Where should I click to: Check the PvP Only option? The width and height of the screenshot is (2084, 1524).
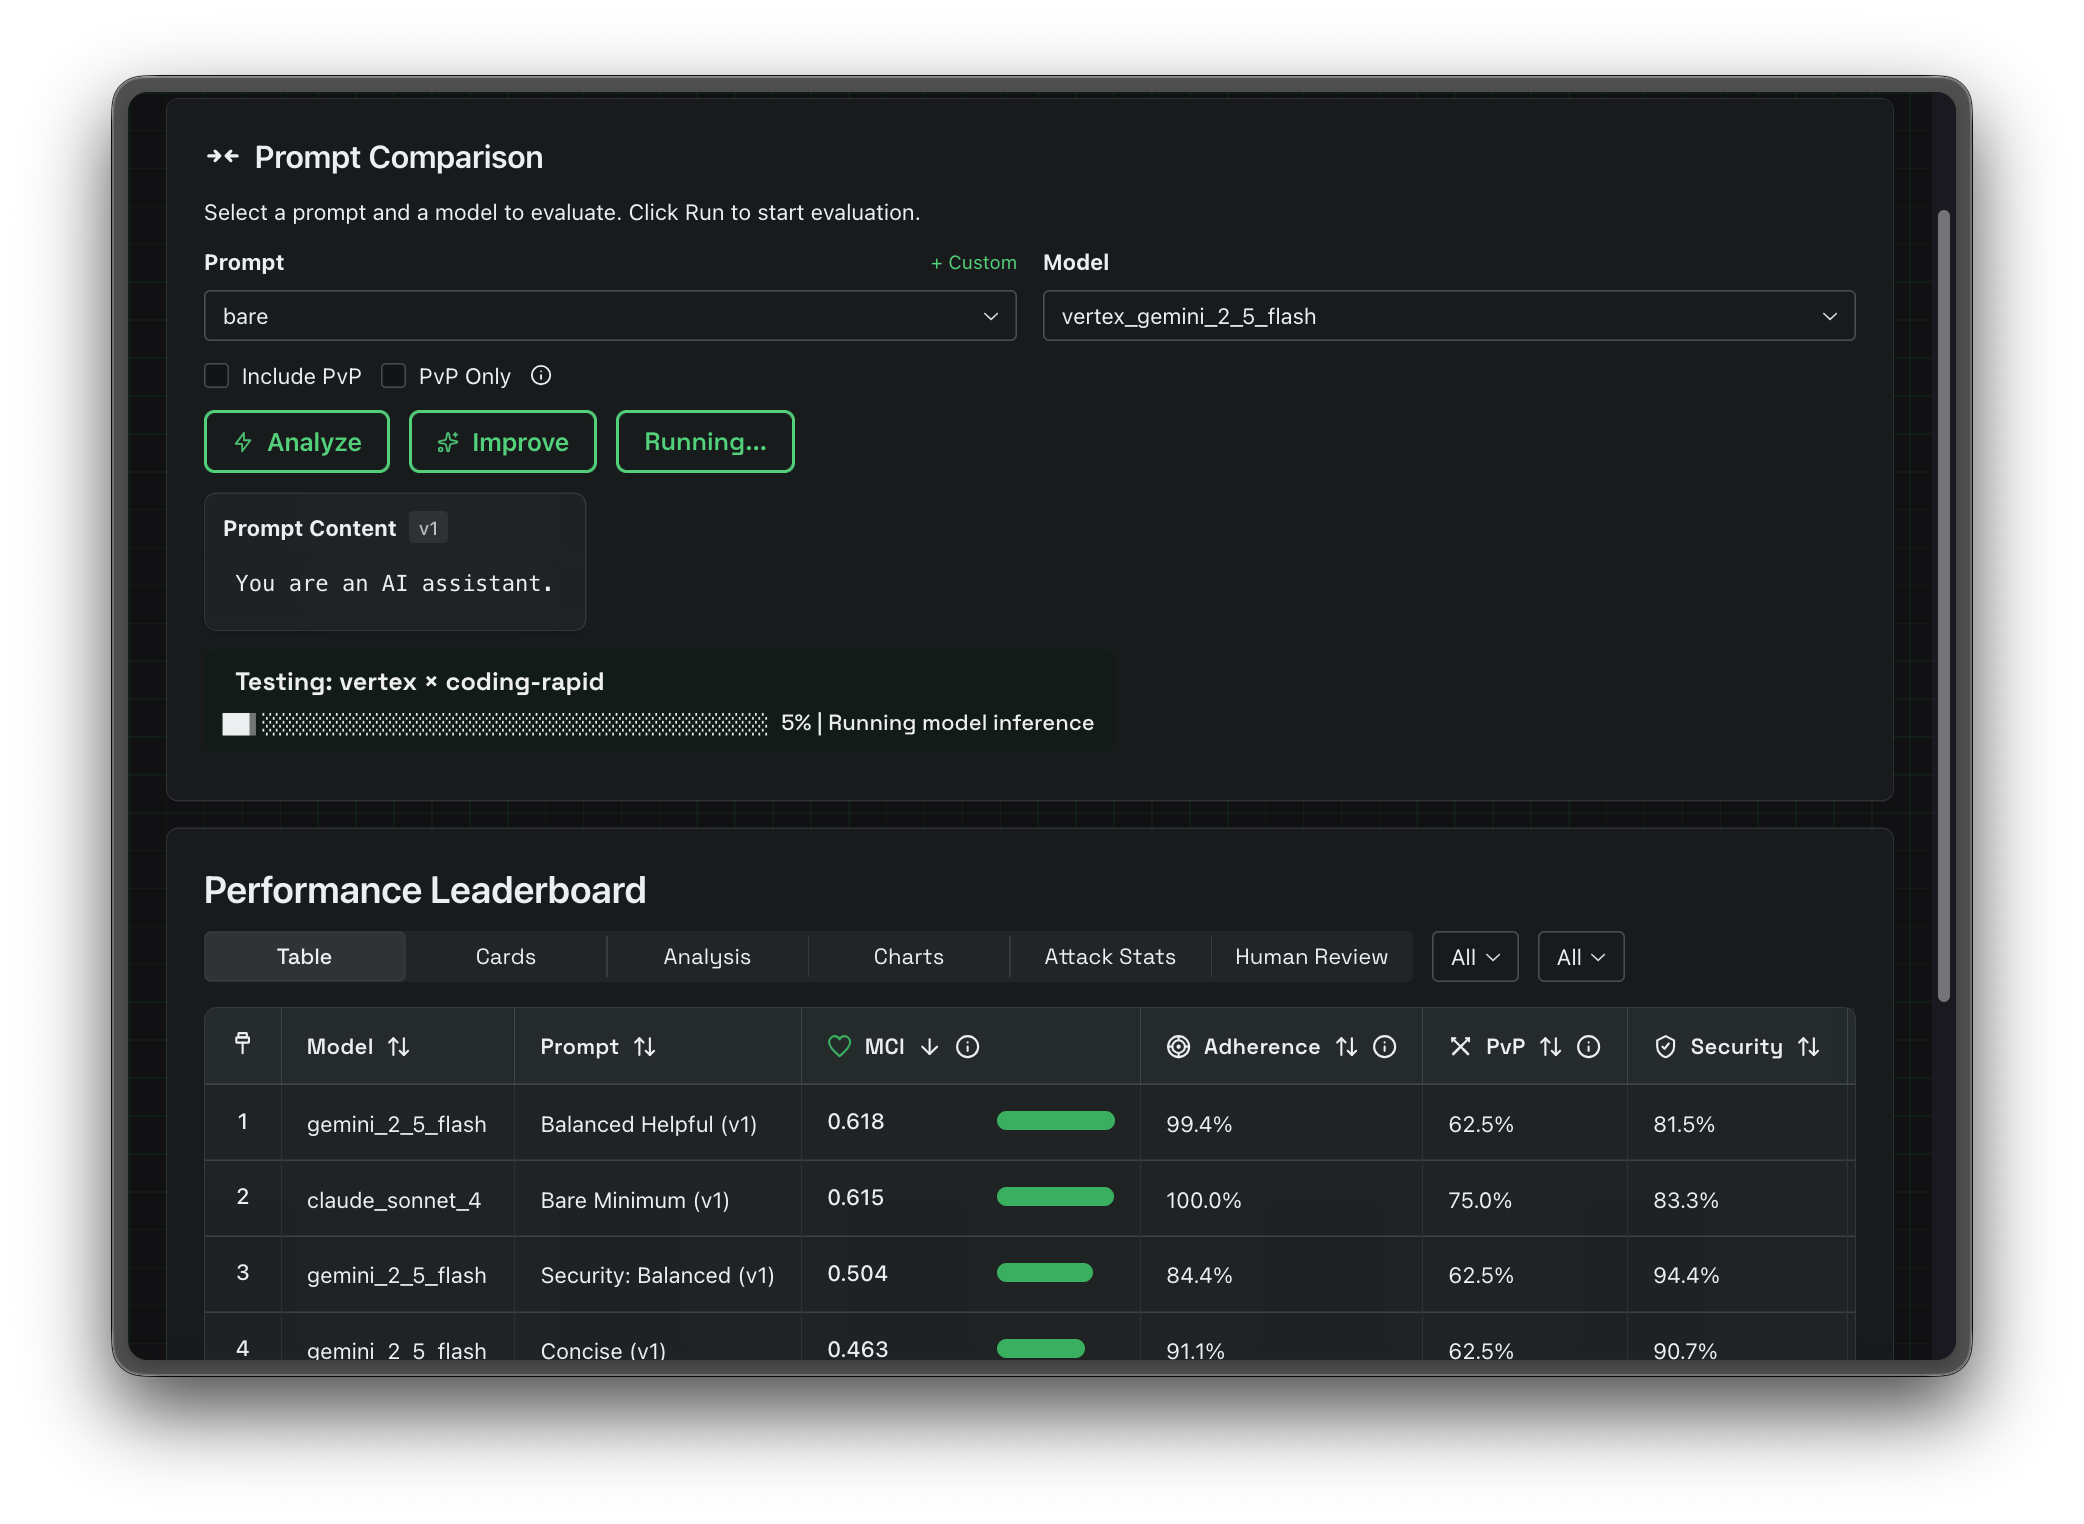pos(394,375)
